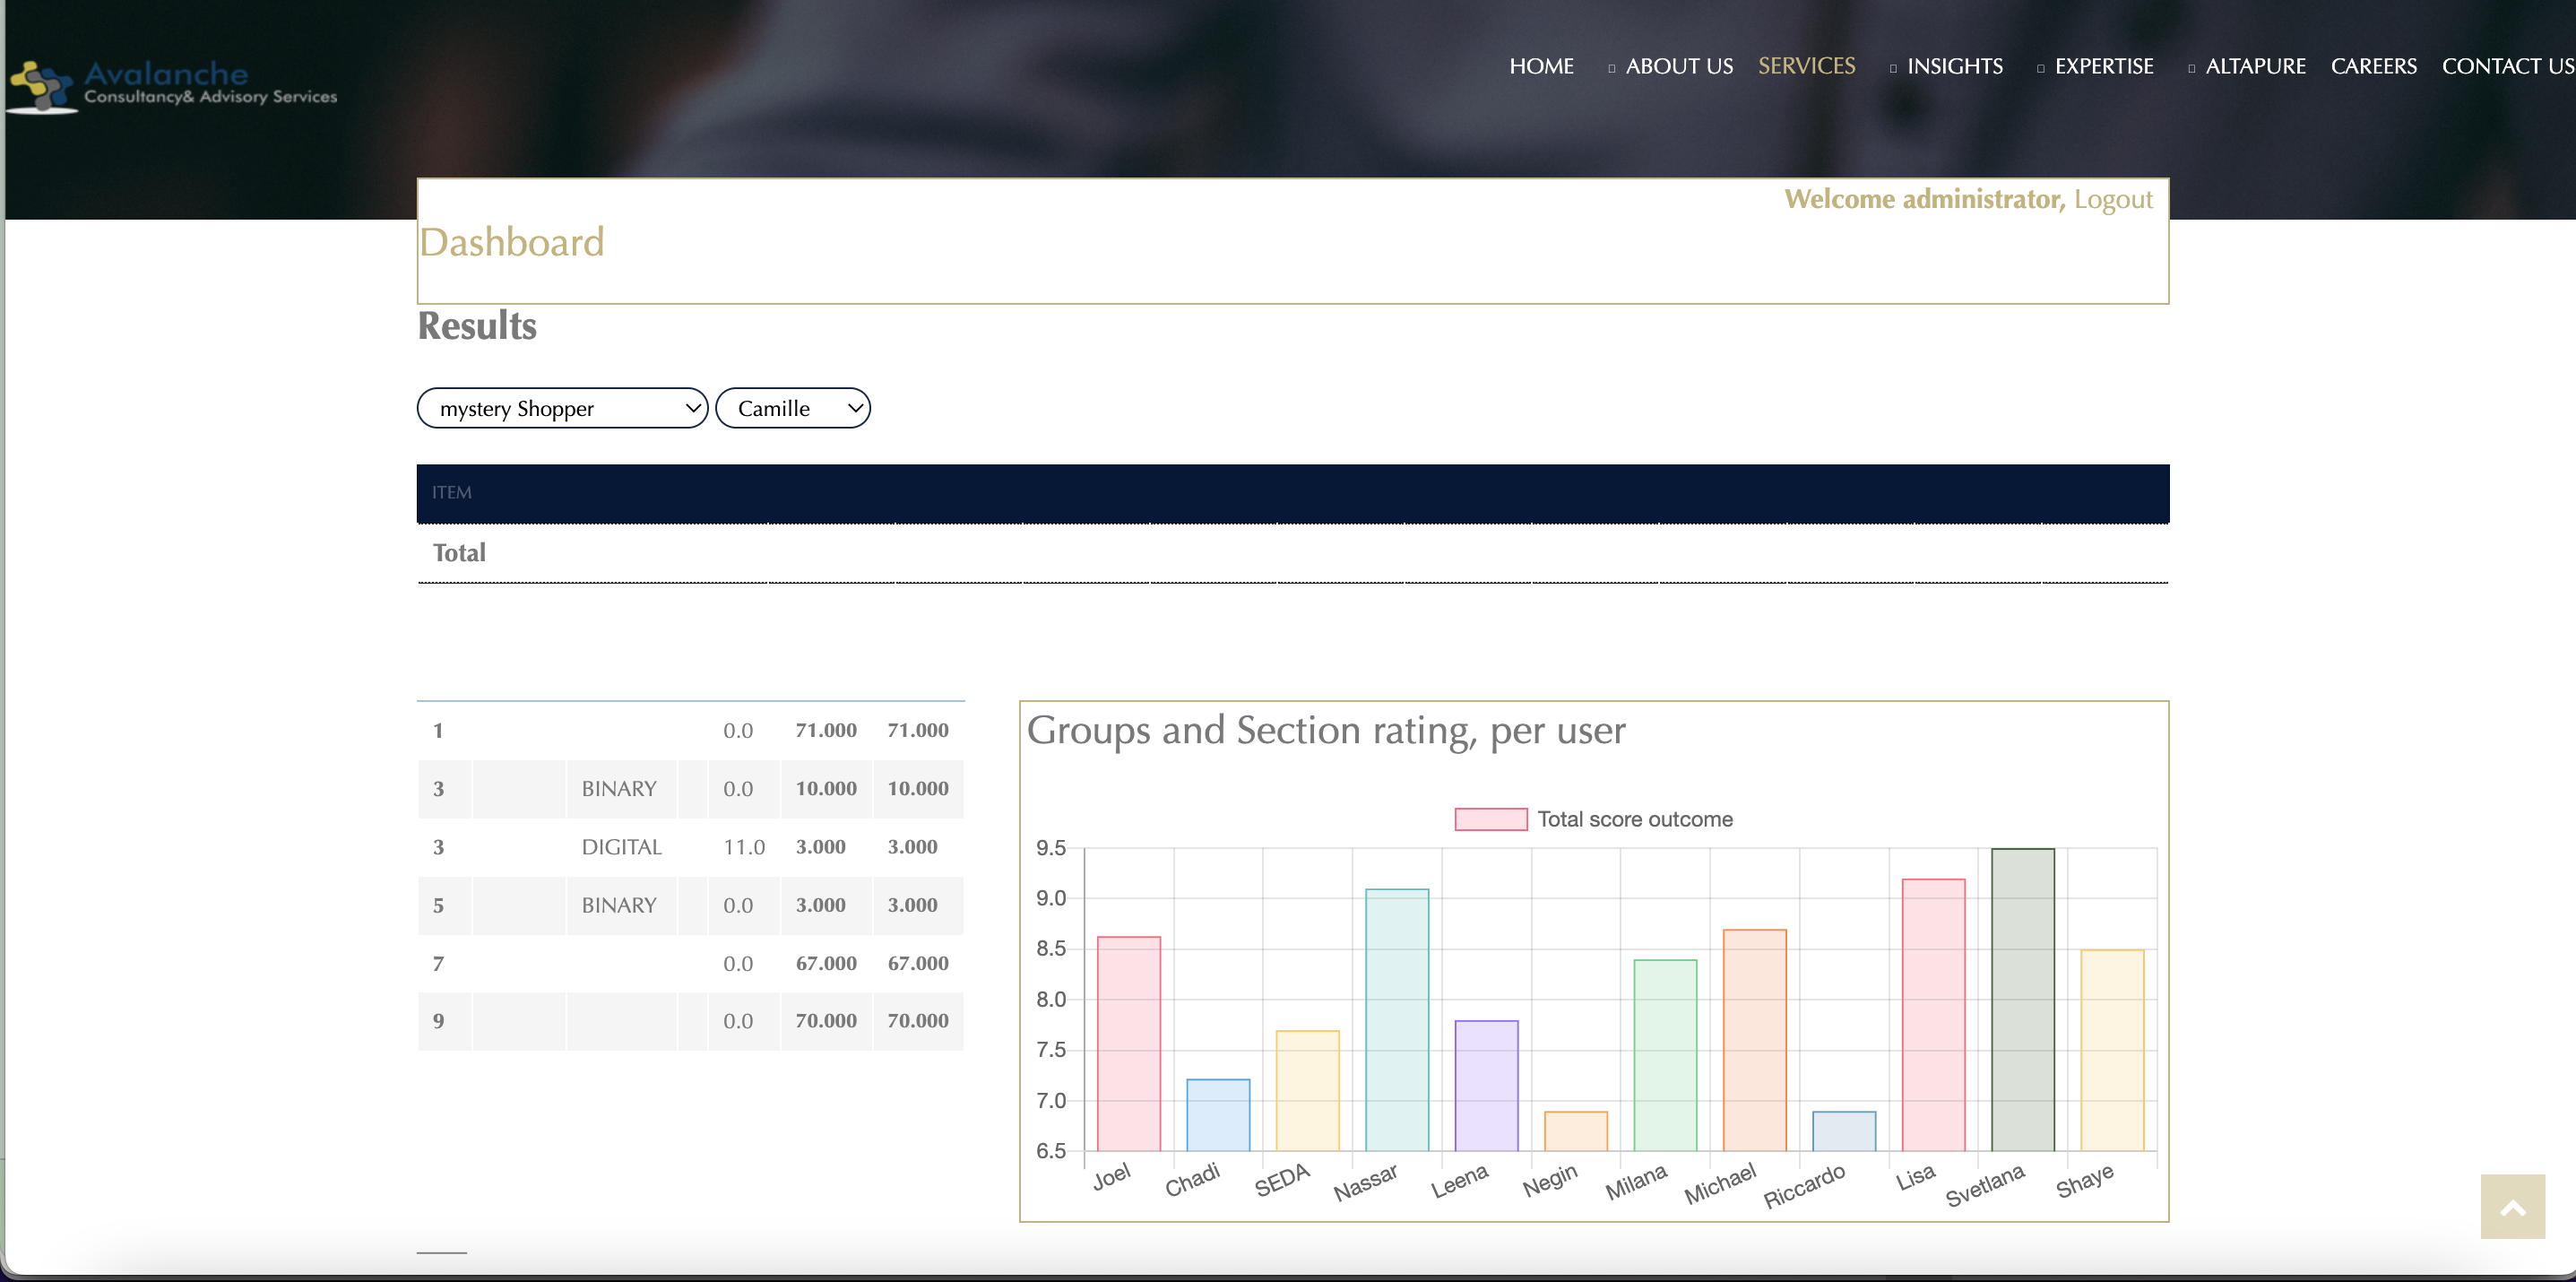Open the Camille user dropdown
Image resolution: width=2576 pixels, height=1282 pixels.
(792, 408)
